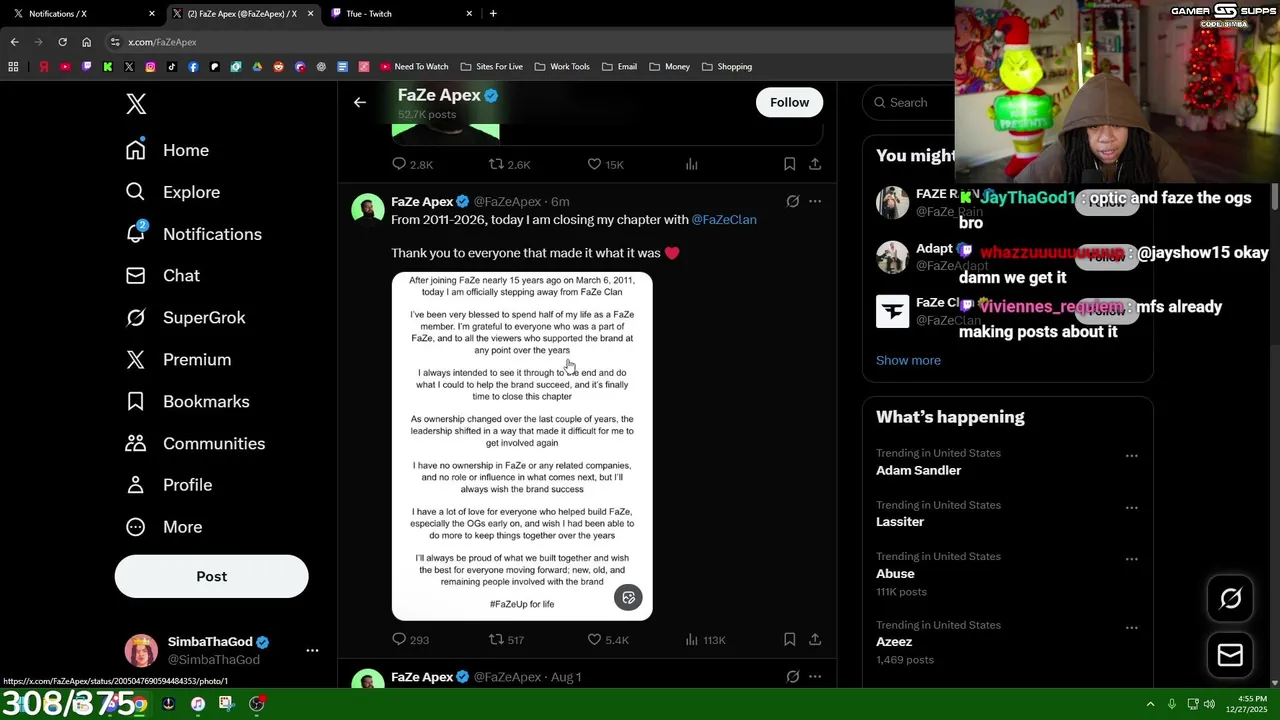
Task: Repost the post with 2.6K reposts
Action: (x=509, y=164)
